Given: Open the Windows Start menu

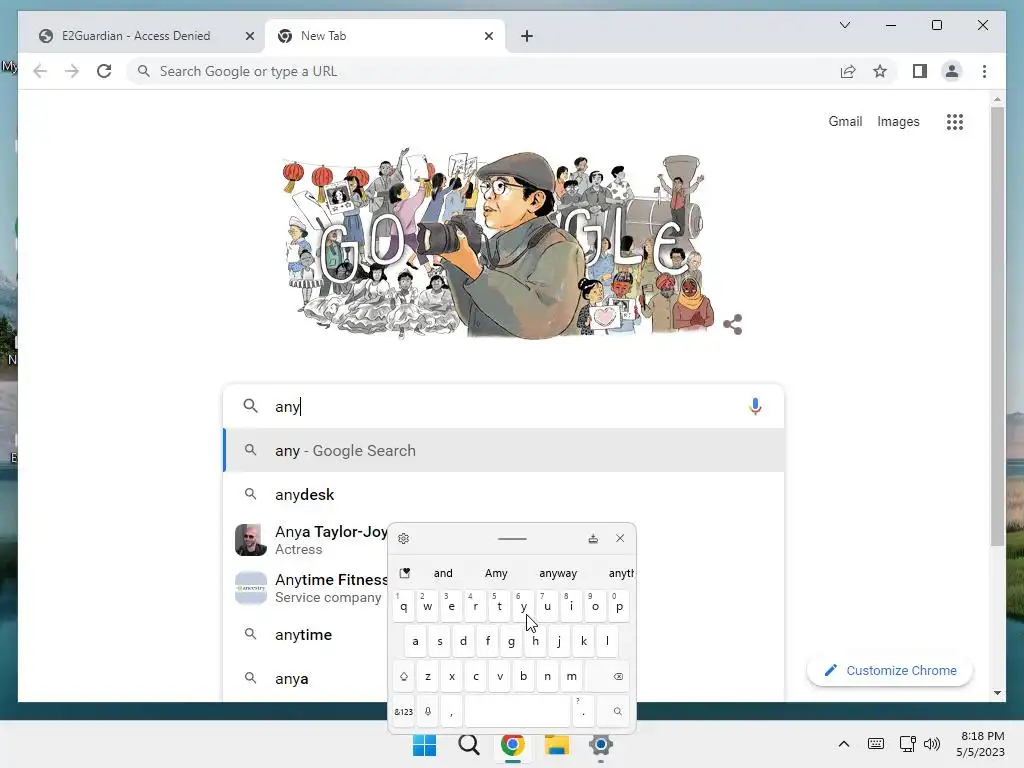Looking at the screenshot, I should pyautogui.click(x=424, y=745).
